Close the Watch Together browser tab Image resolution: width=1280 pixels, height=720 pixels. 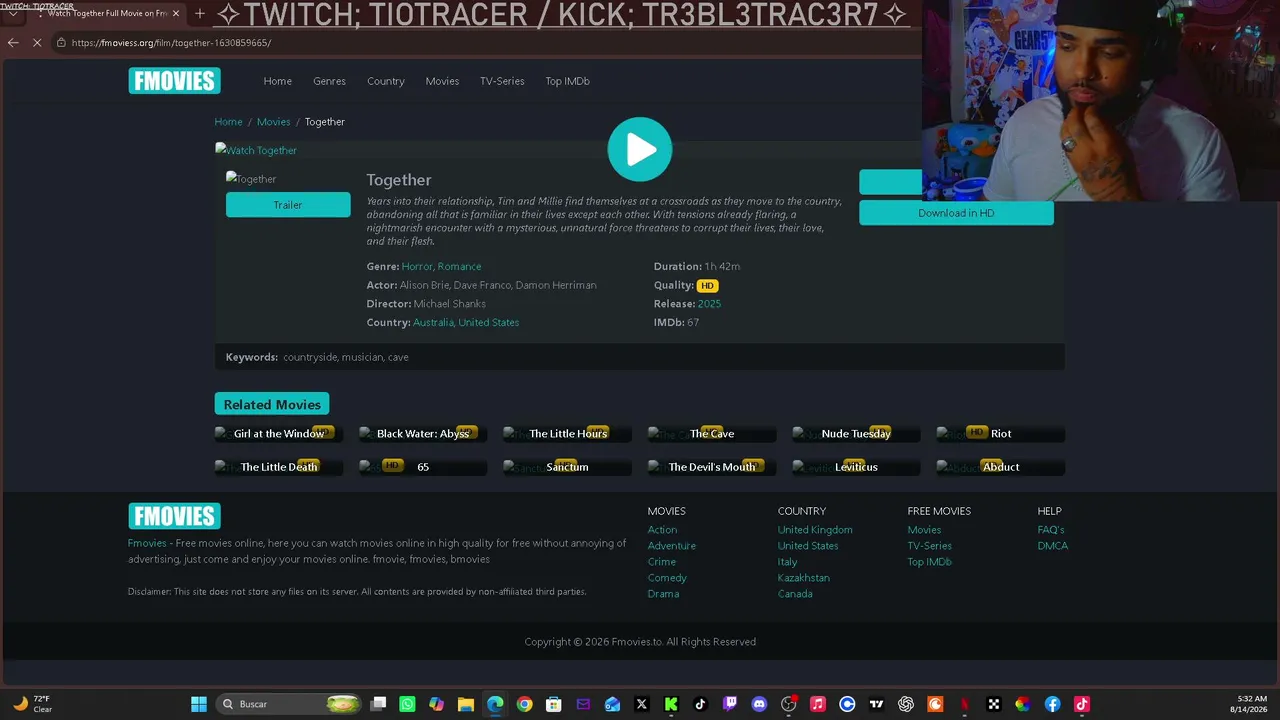point(177,14)
